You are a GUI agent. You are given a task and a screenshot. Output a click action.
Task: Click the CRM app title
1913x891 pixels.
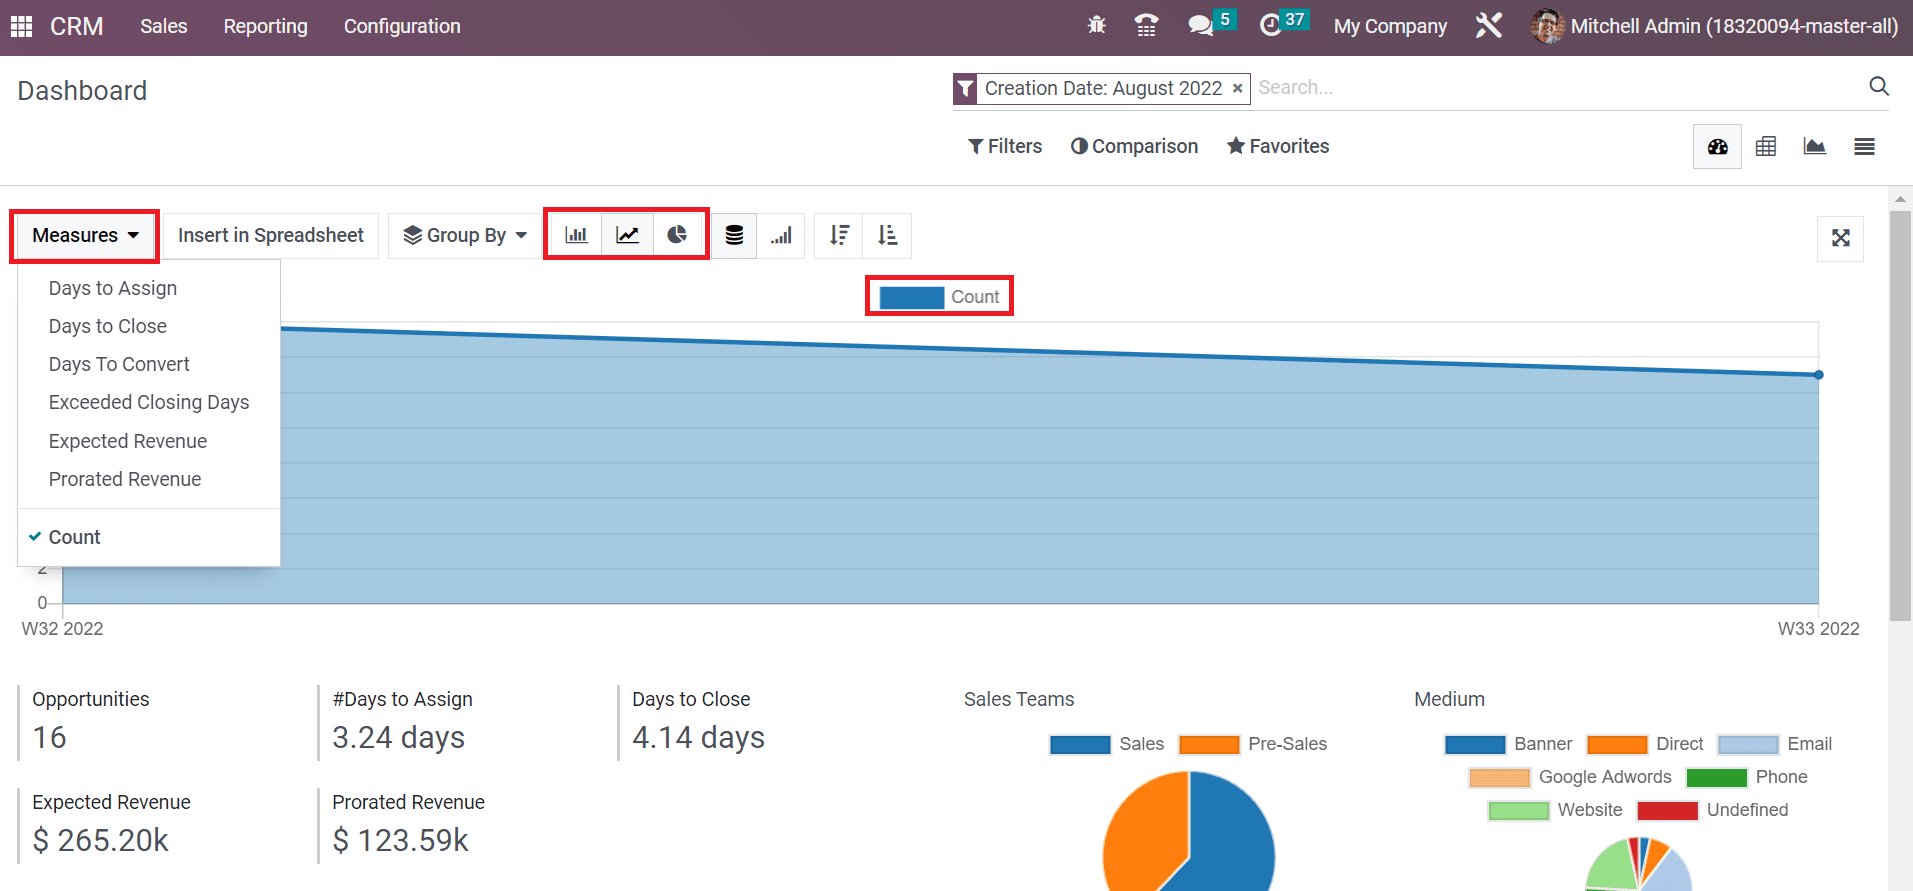76,26
